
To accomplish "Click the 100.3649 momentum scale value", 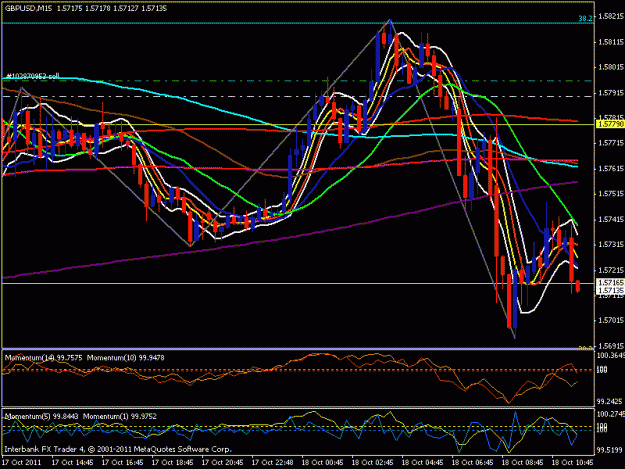I will click(x=611, y=355).
